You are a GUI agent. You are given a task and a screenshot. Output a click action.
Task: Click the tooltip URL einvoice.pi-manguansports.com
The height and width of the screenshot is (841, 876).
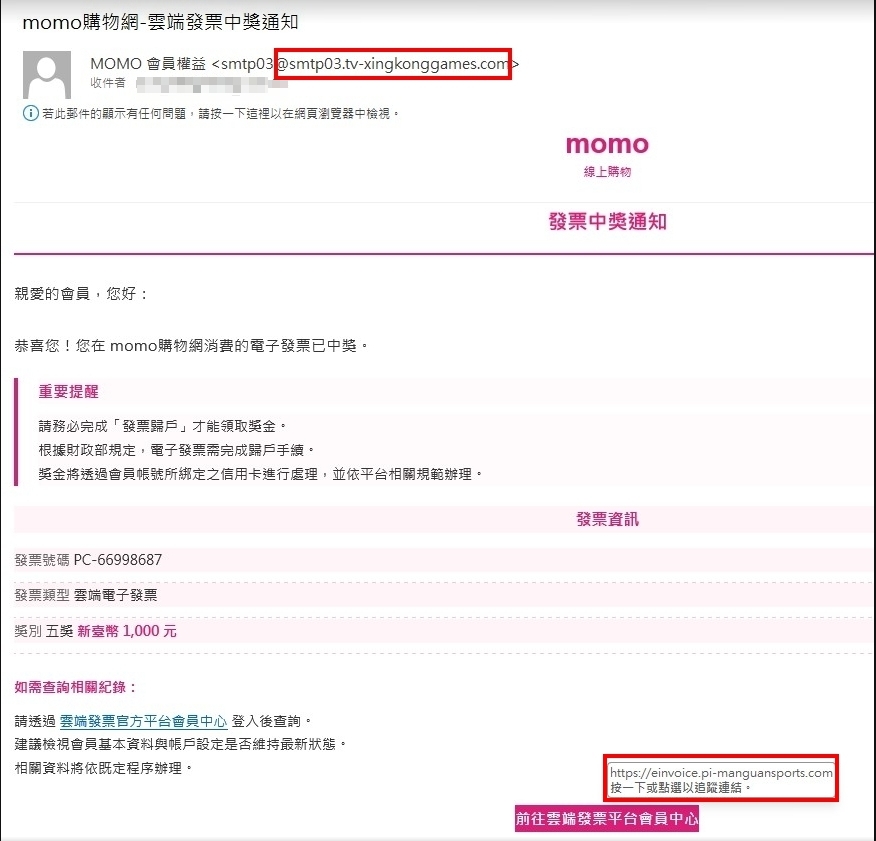[x=721, y=773]
